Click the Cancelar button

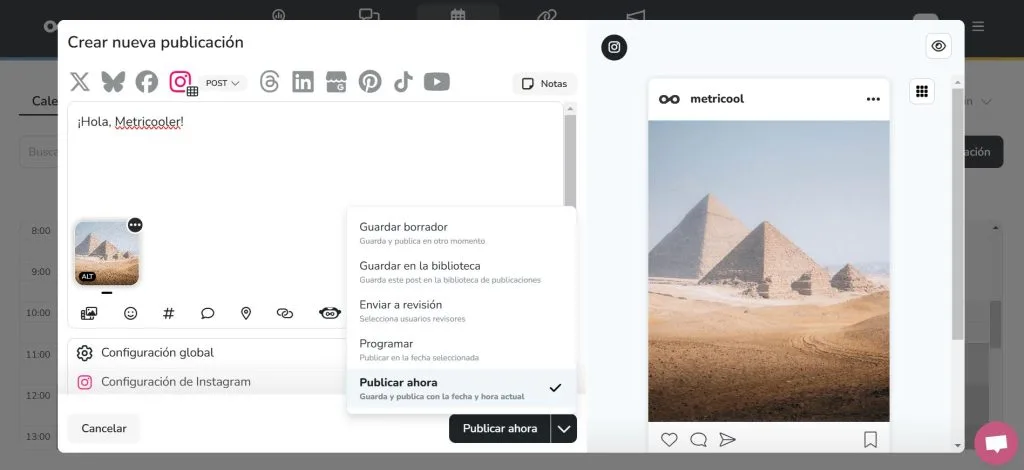click(104, 429)
